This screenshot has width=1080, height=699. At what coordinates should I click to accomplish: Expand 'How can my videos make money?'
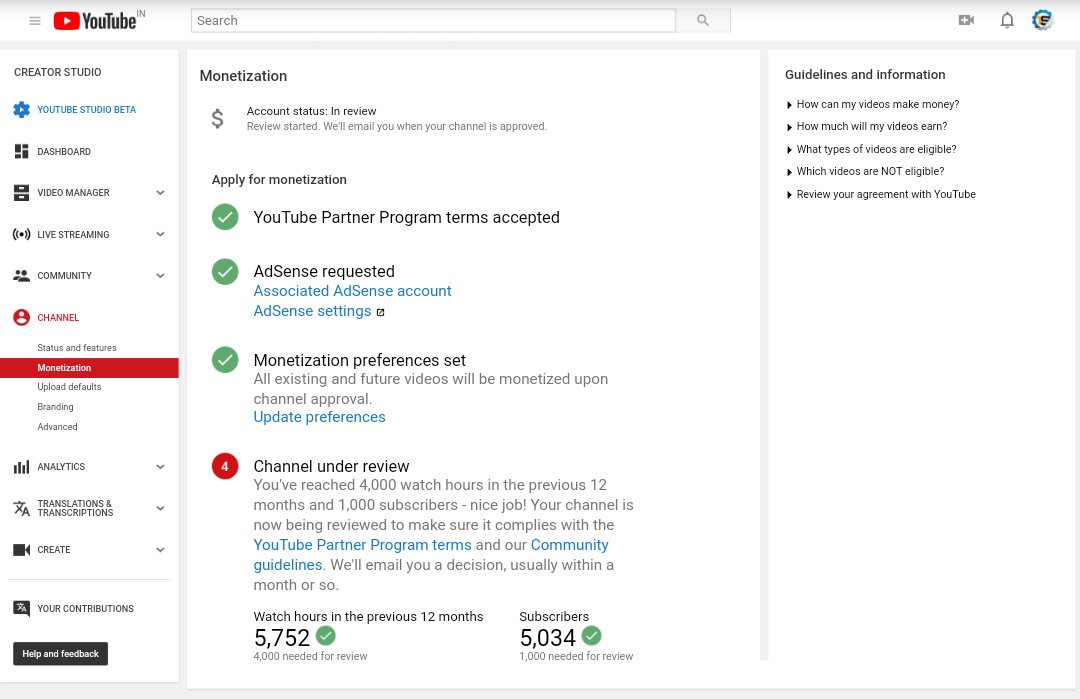point(872,105)
